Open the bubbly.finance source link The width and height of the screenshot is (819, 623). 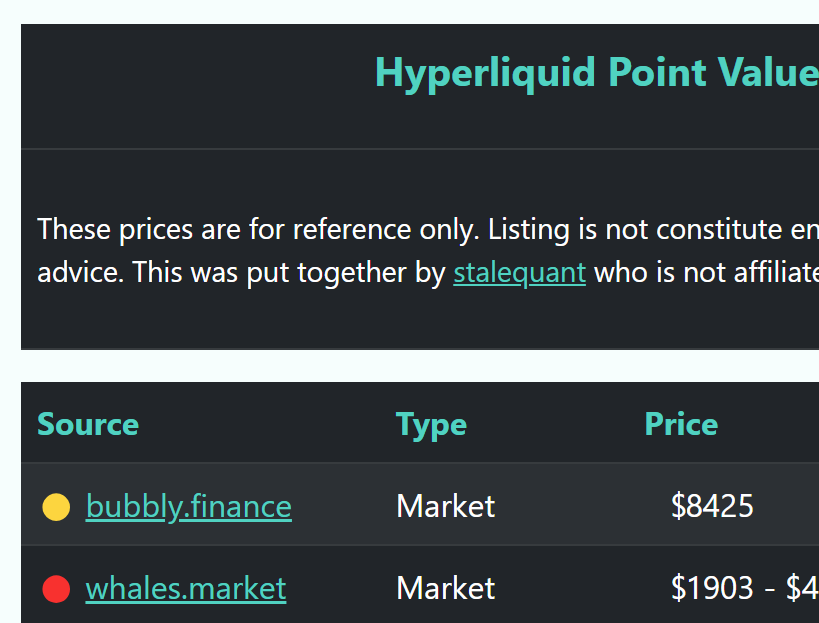click(x=189, y=507)
